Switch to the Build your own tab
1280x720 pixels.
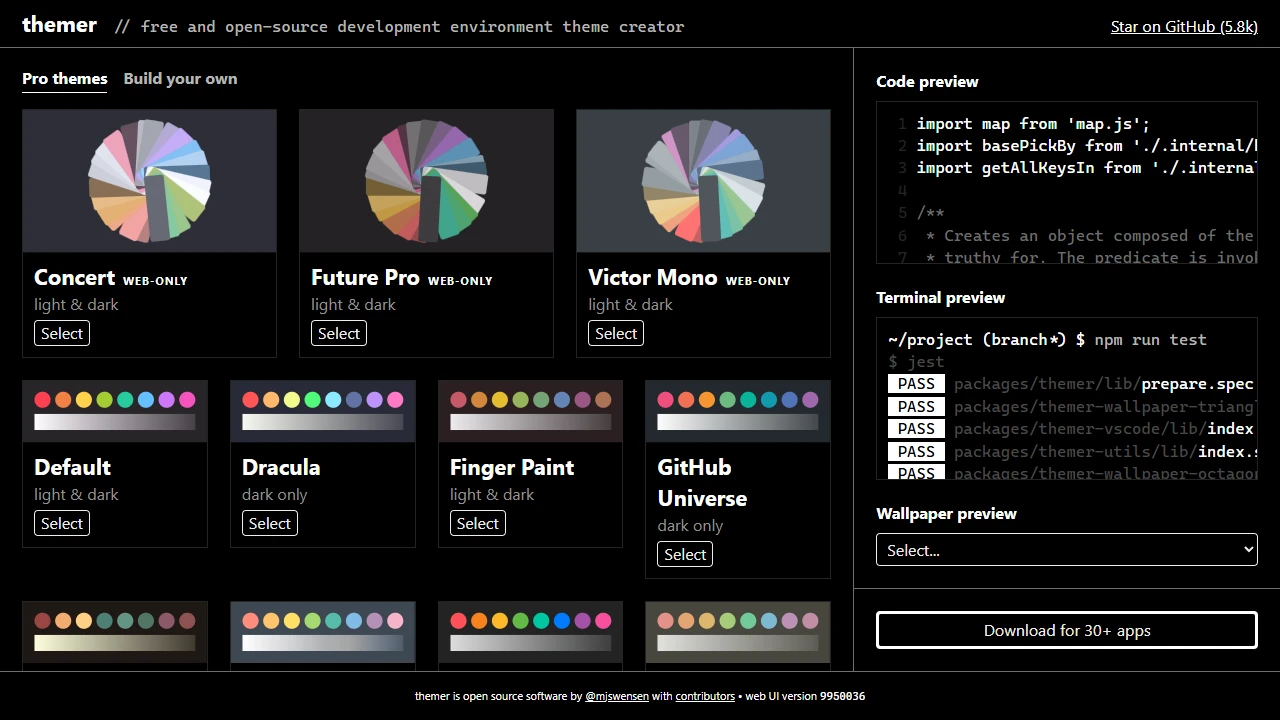[180, 78]
